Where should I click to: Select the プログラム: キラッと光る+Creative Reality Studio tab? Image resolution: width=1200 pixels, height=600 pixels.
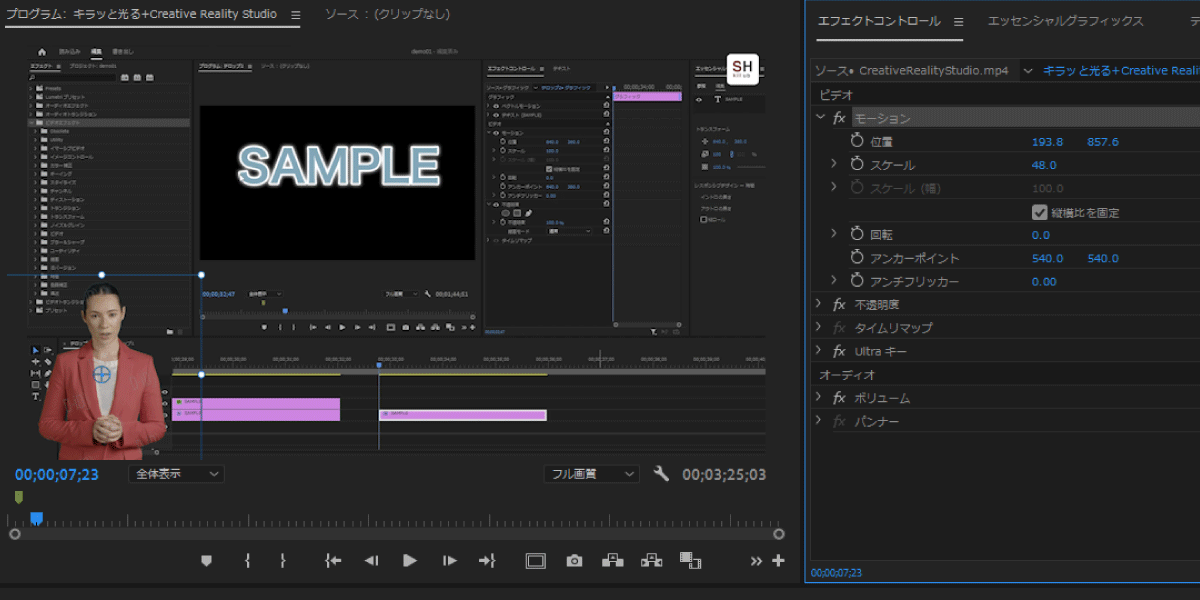pos(141,15)
